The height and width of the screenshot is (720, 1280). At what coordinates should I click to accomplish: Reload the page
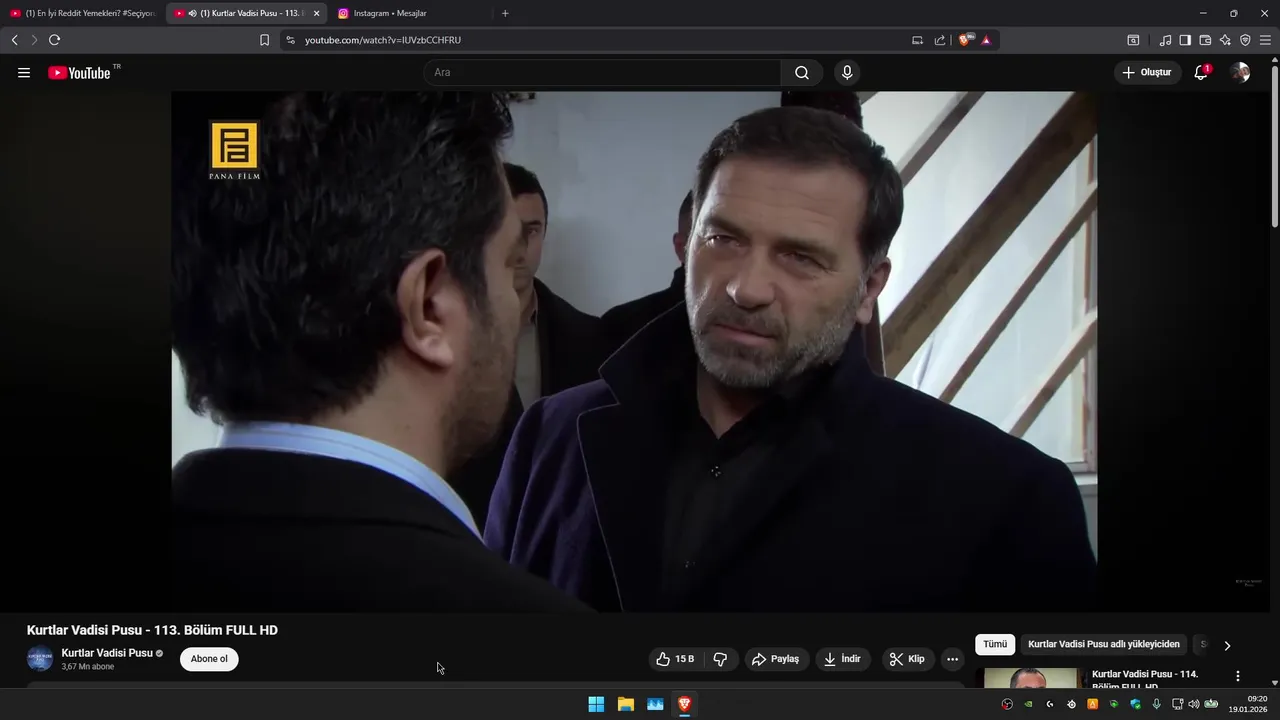point(54,40)
